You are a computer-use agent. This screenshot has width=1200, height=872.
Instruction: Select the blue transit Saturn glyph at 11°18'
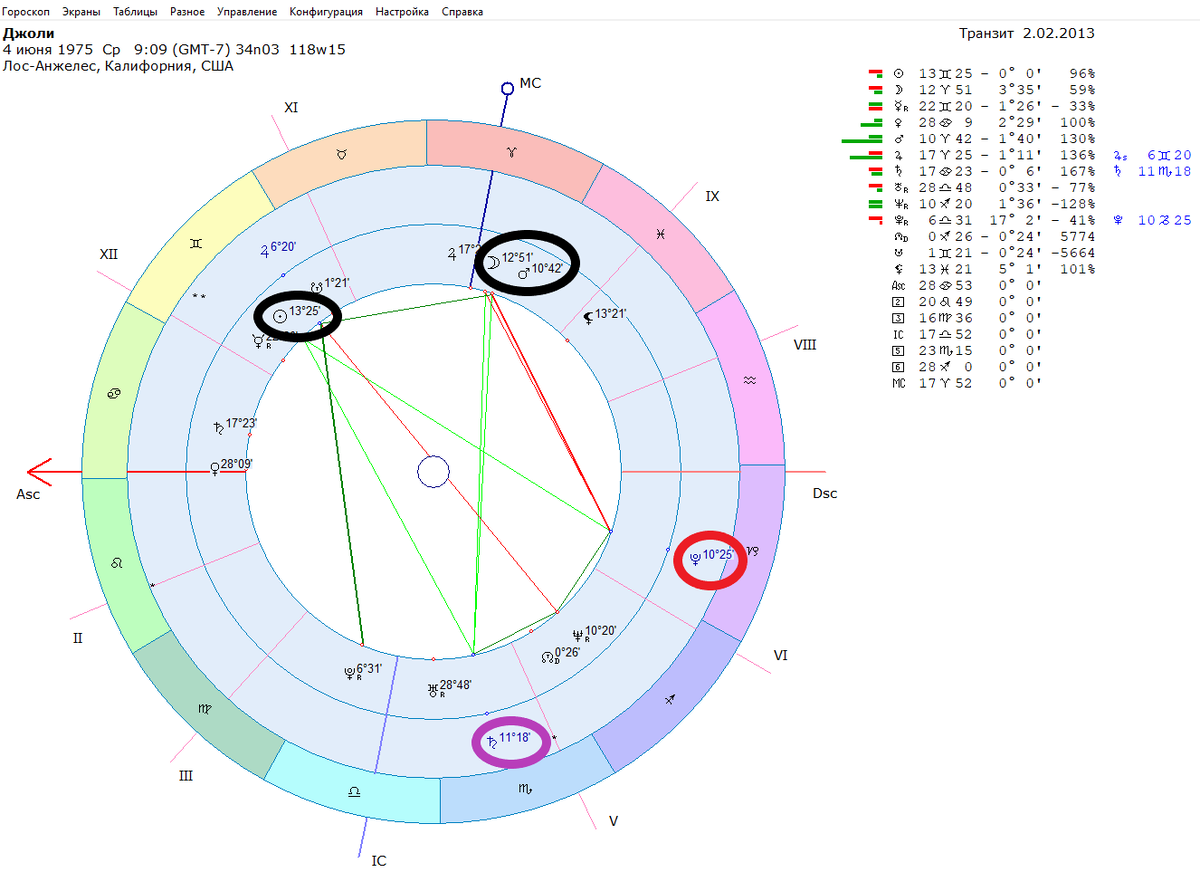(492, 741)
